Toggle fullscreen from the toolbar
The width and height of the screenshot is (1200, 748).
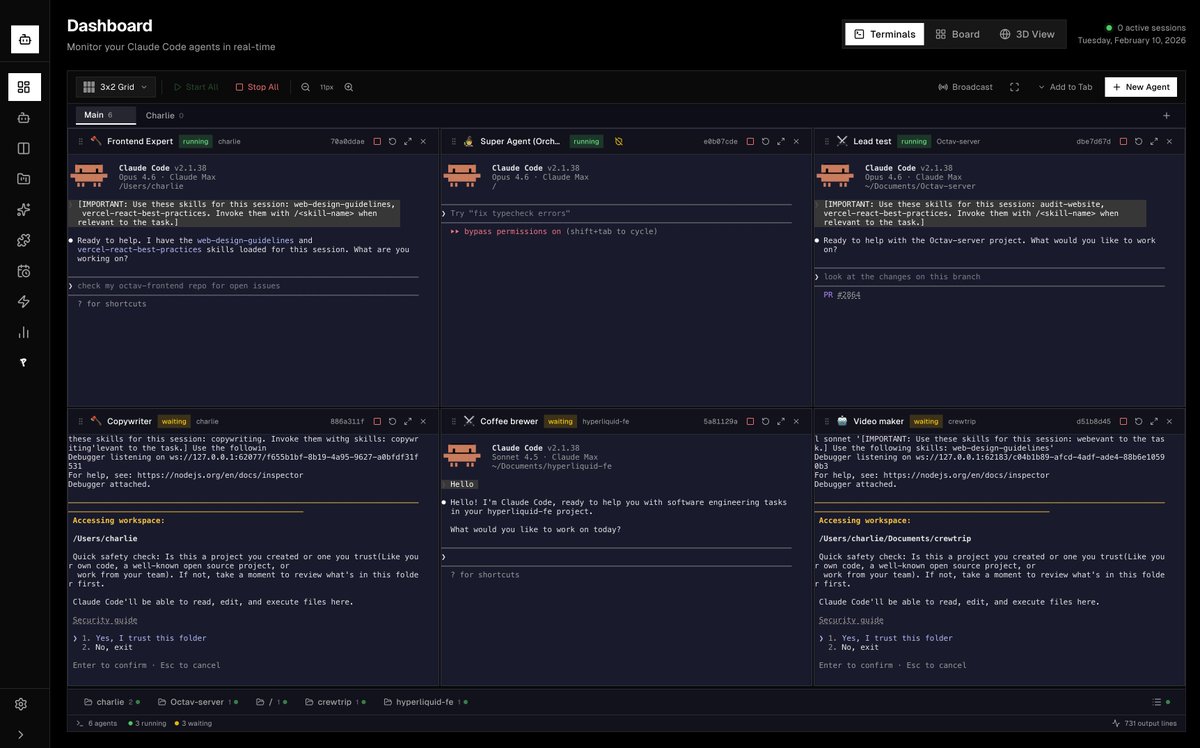tap(1014, 87)
